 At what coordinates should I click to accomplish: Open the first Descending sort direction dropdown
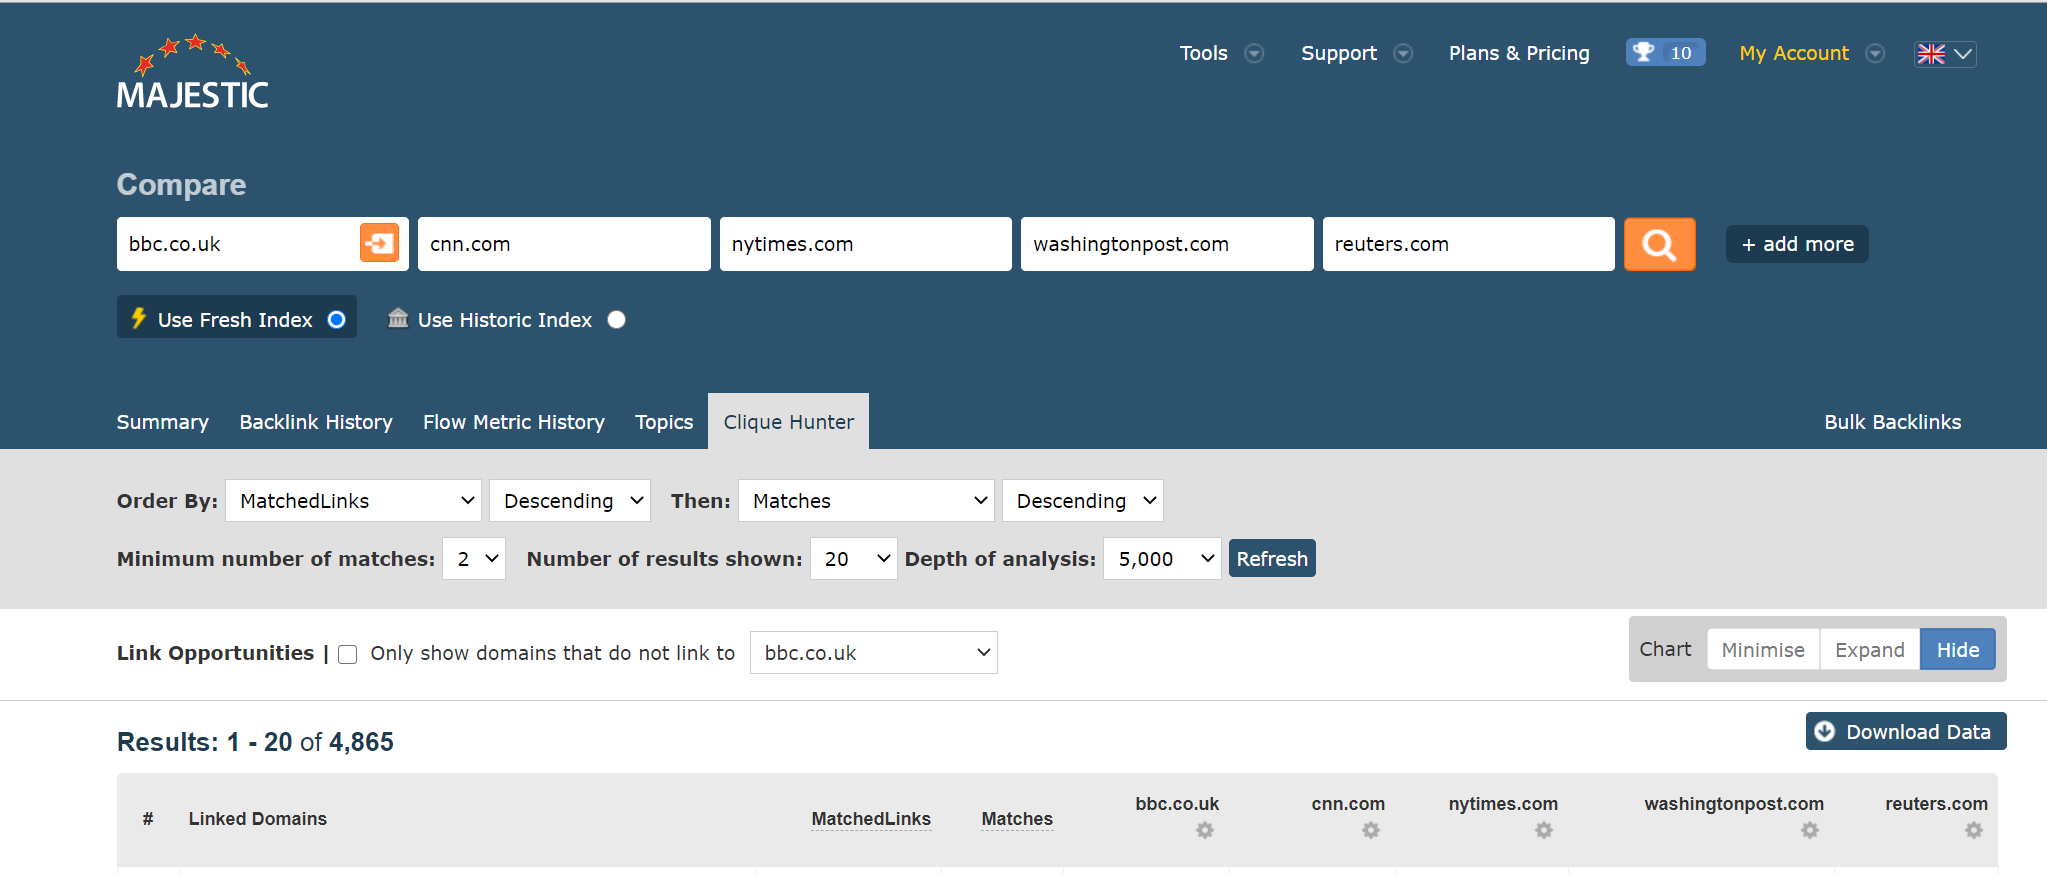pyautogui.click(x=570, y=501)
